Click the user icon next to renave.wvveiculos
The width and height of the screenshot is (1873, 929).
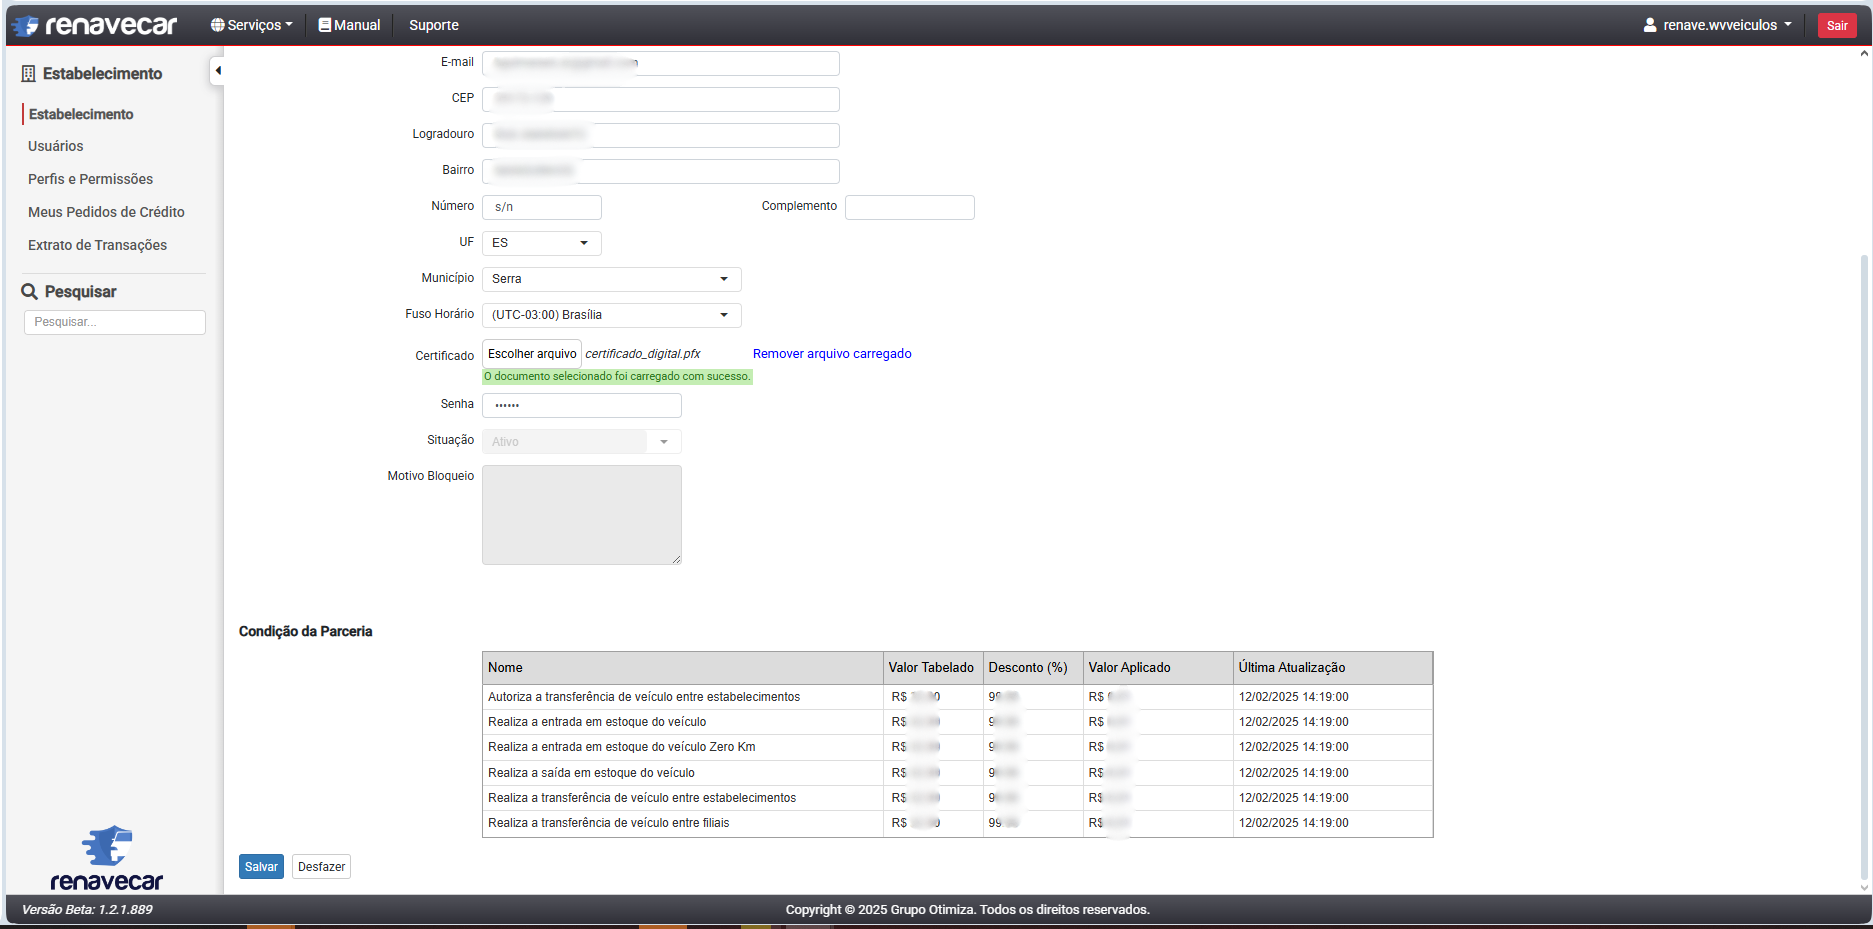[1650, 25]
